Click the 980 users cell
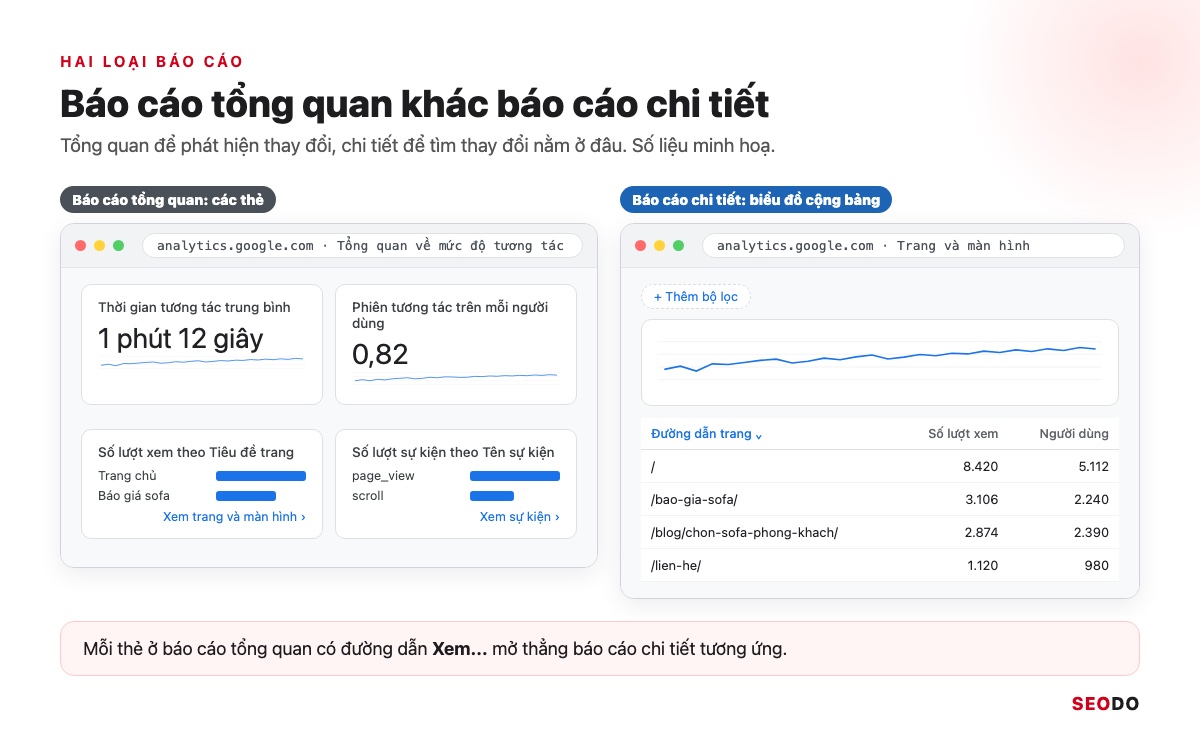This screenshot has width=1200, height=736. [x=1096, y=565]
